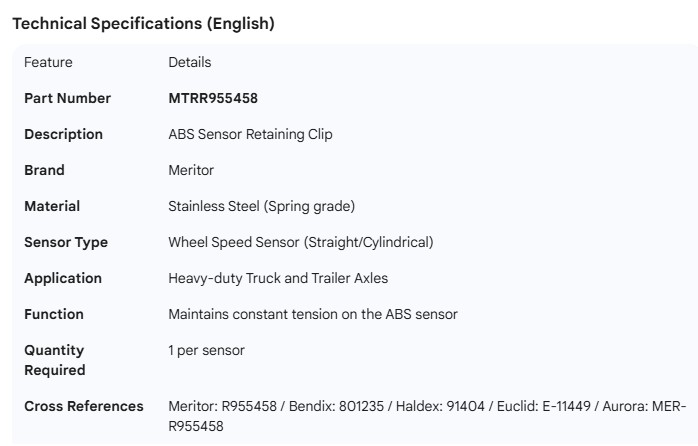Click the Feature column header
698x446 pixels.
[x=48, y=62]
